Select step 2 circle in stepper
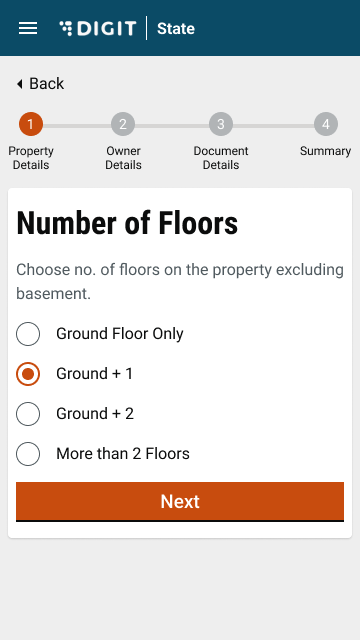The image size is (360, 640). (123, 124)
